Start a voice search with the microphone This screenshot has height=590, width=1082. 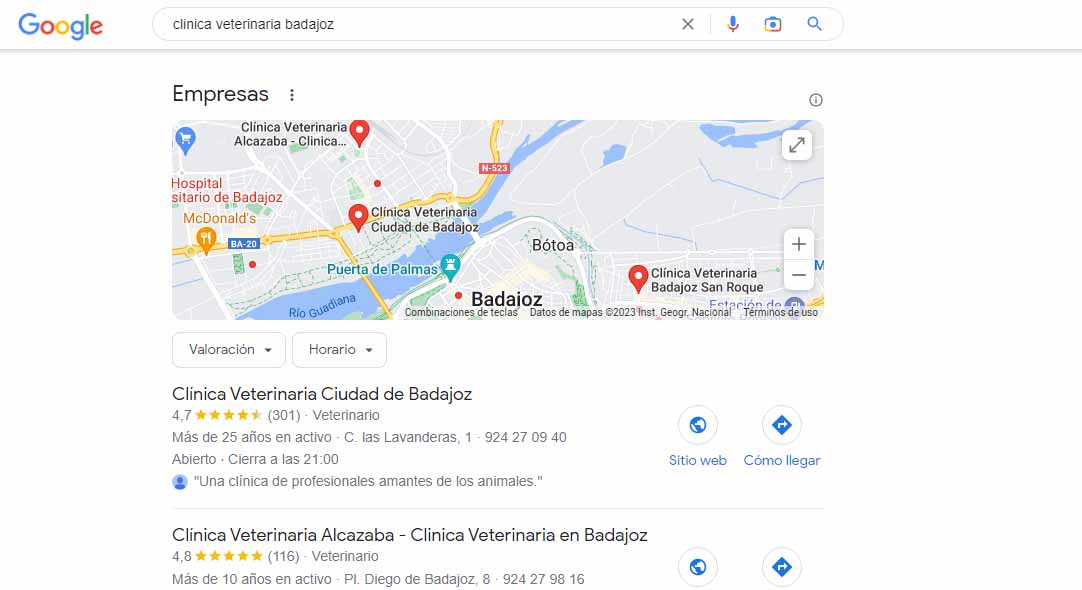pos(733,24)
